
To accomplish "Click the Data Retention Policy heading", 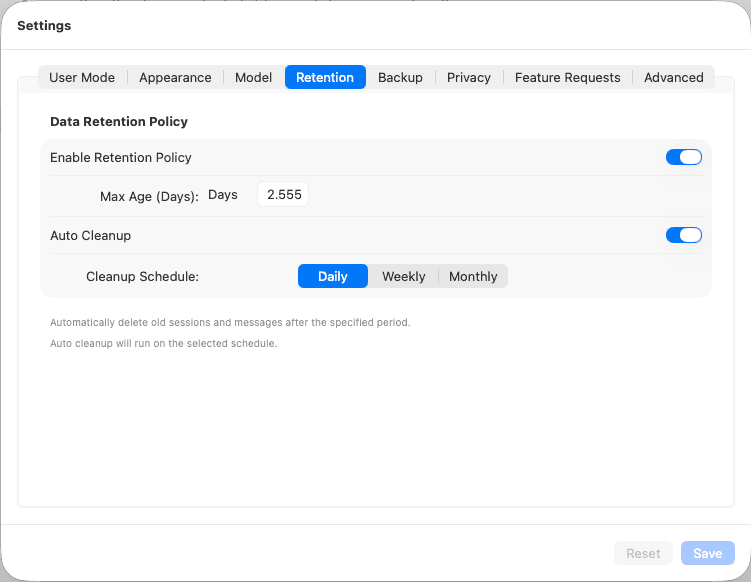I will coord(119,122).
